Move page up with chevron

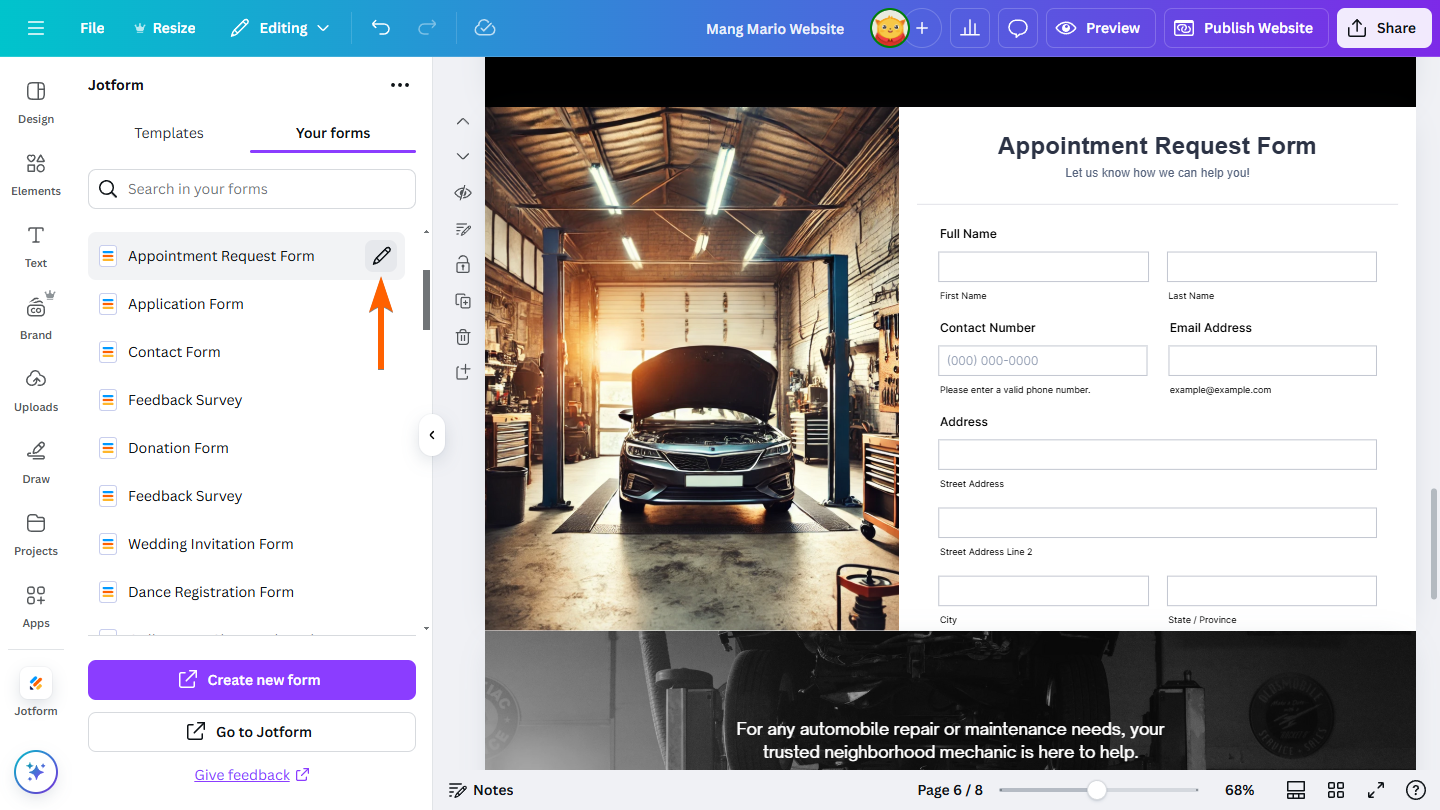462,121
